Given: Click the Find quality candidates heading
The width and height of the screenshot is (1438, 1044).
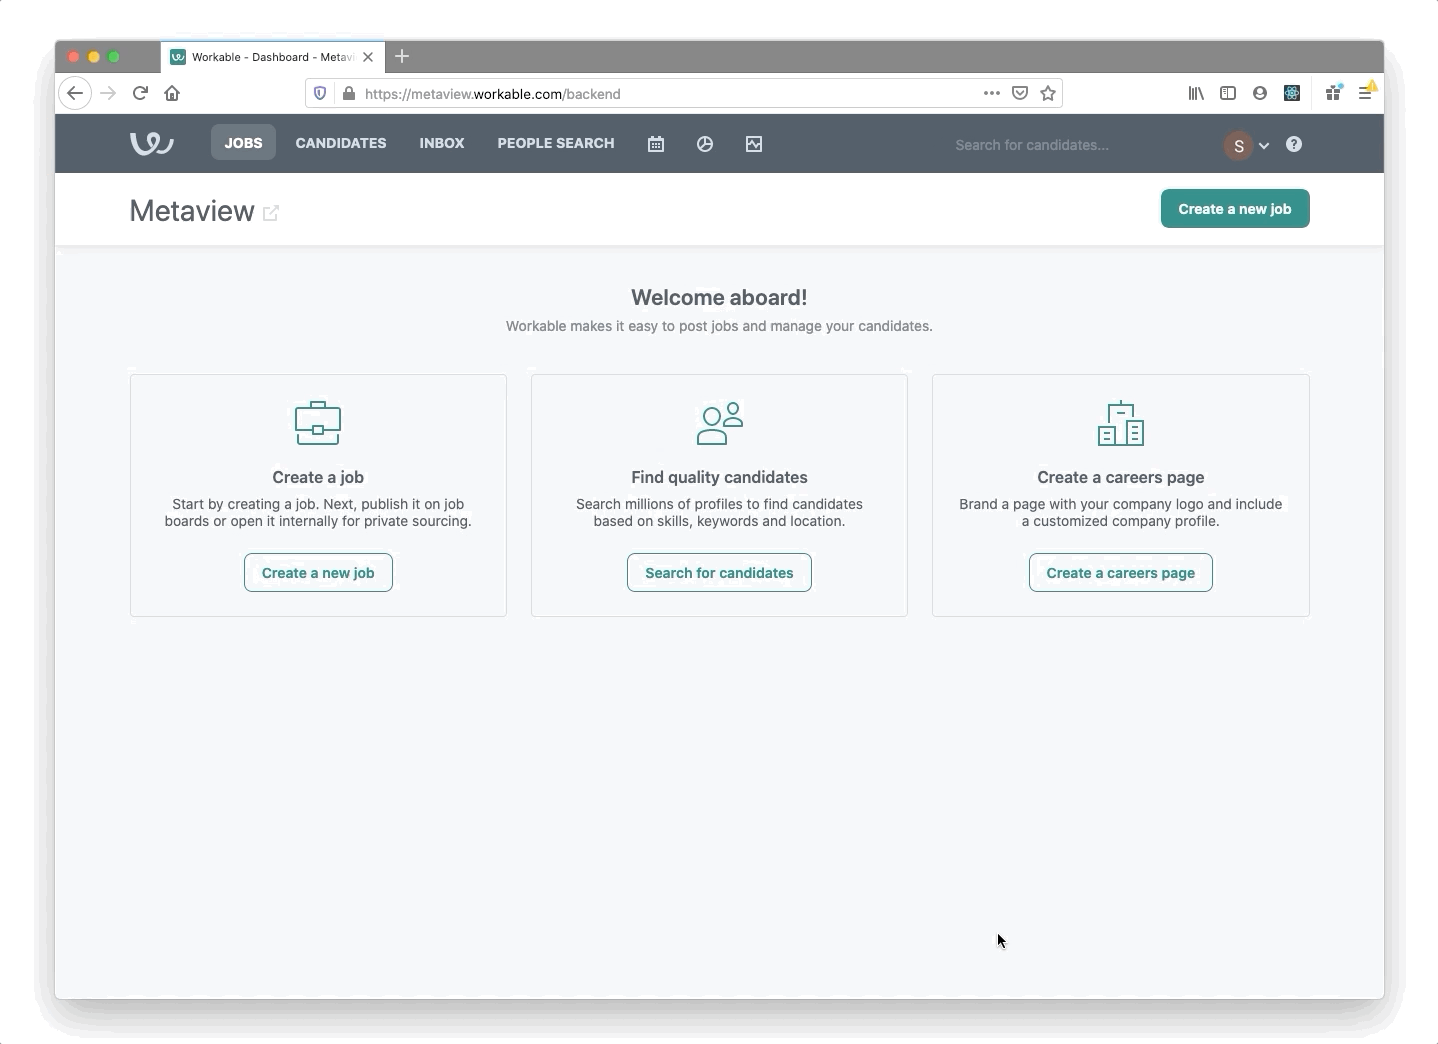Looking at the screenshot, I should point(719,477).
